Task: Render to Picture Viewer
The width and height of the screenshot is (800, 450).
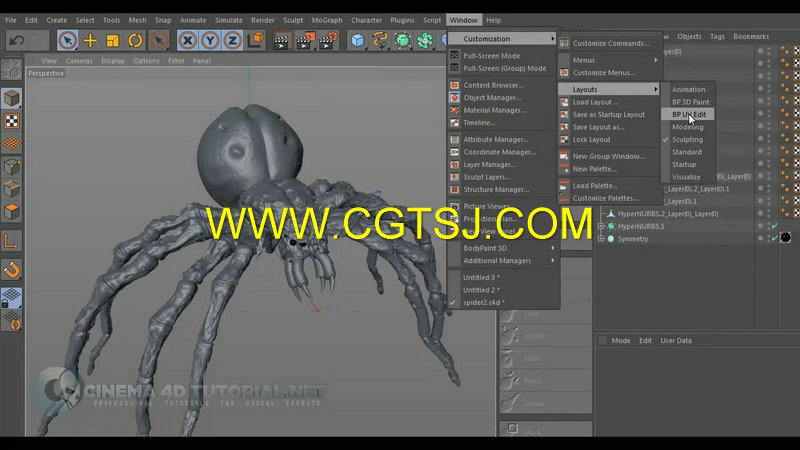Action: (305, 40)
